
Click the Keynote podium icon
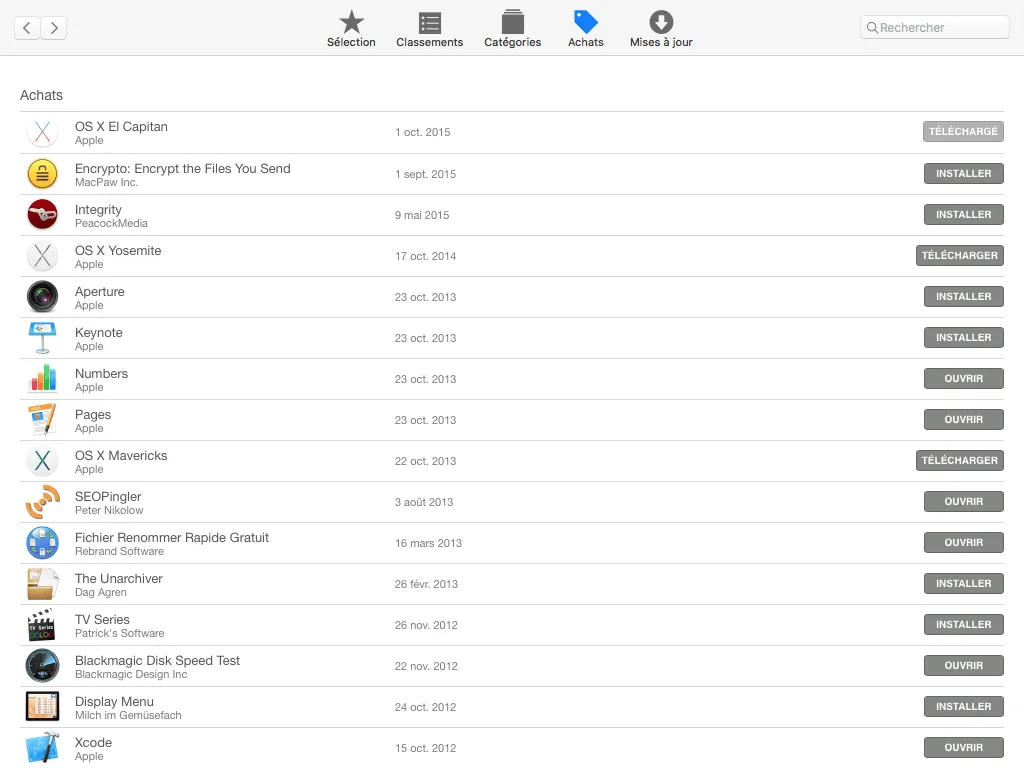point(42,338)
